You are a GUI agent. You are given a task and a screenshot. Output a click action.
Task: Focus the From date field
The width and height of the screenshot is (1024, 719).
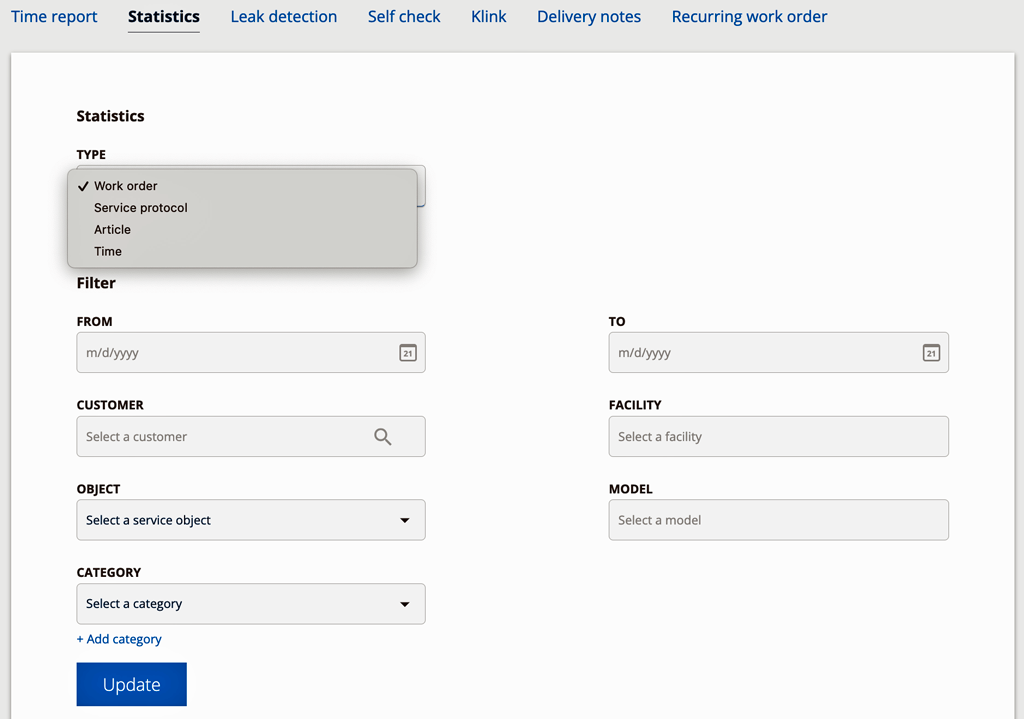[251, 353]
